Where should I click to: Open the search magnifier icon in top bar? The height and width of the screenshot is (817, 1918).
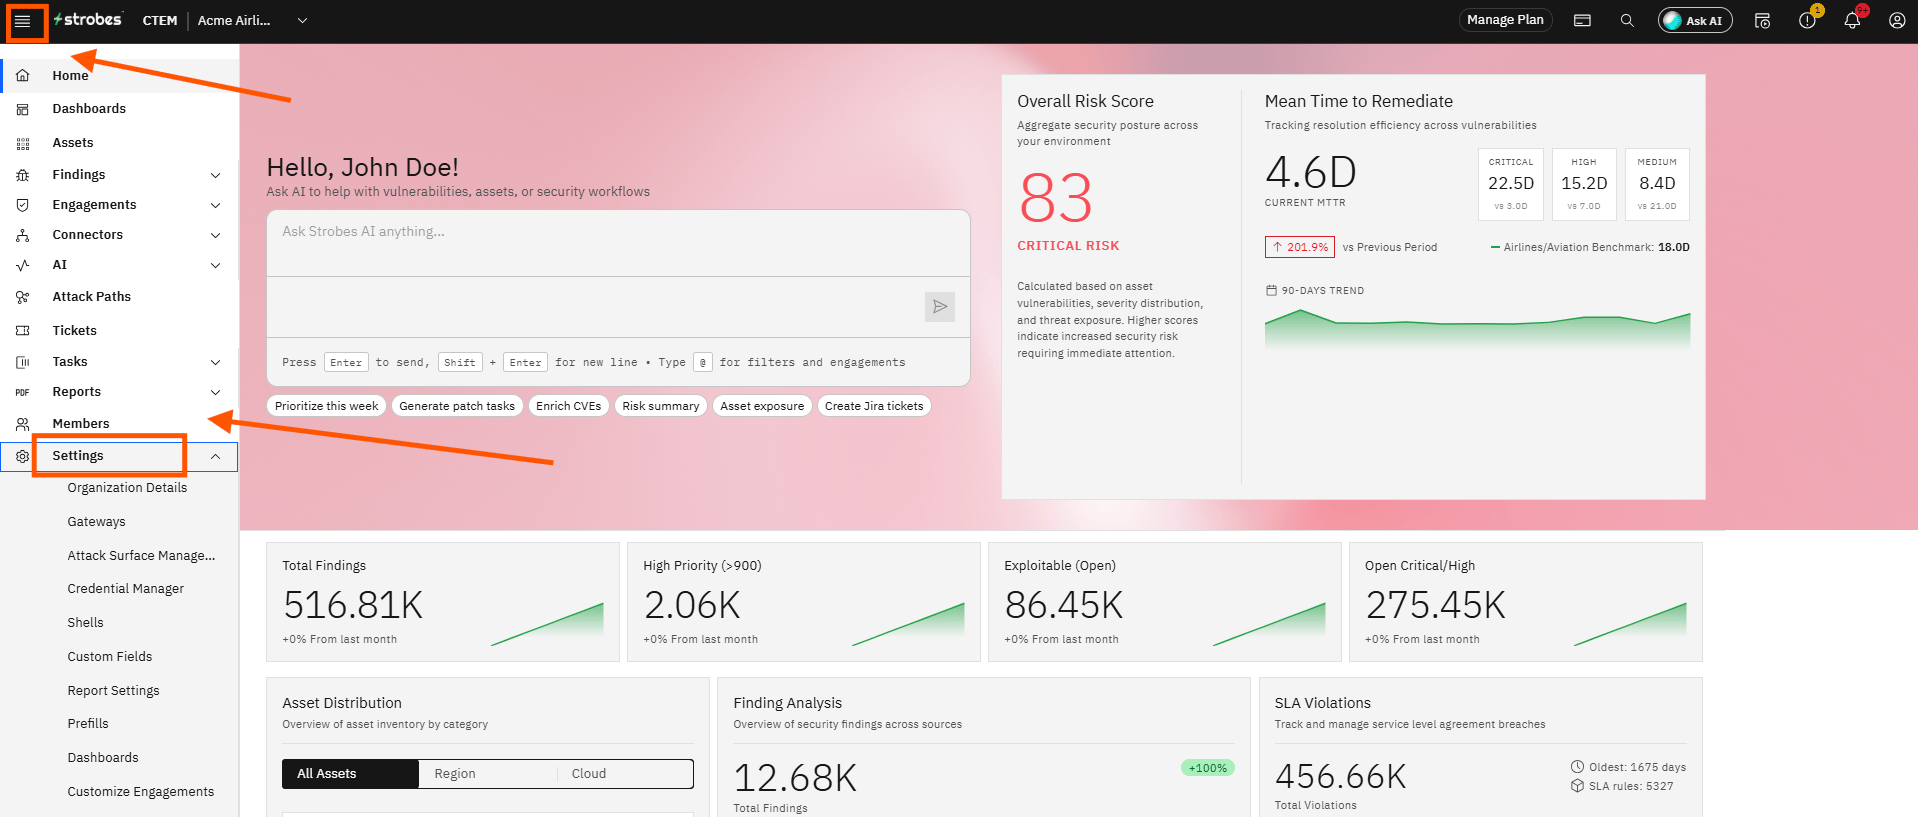(1627, 20)
